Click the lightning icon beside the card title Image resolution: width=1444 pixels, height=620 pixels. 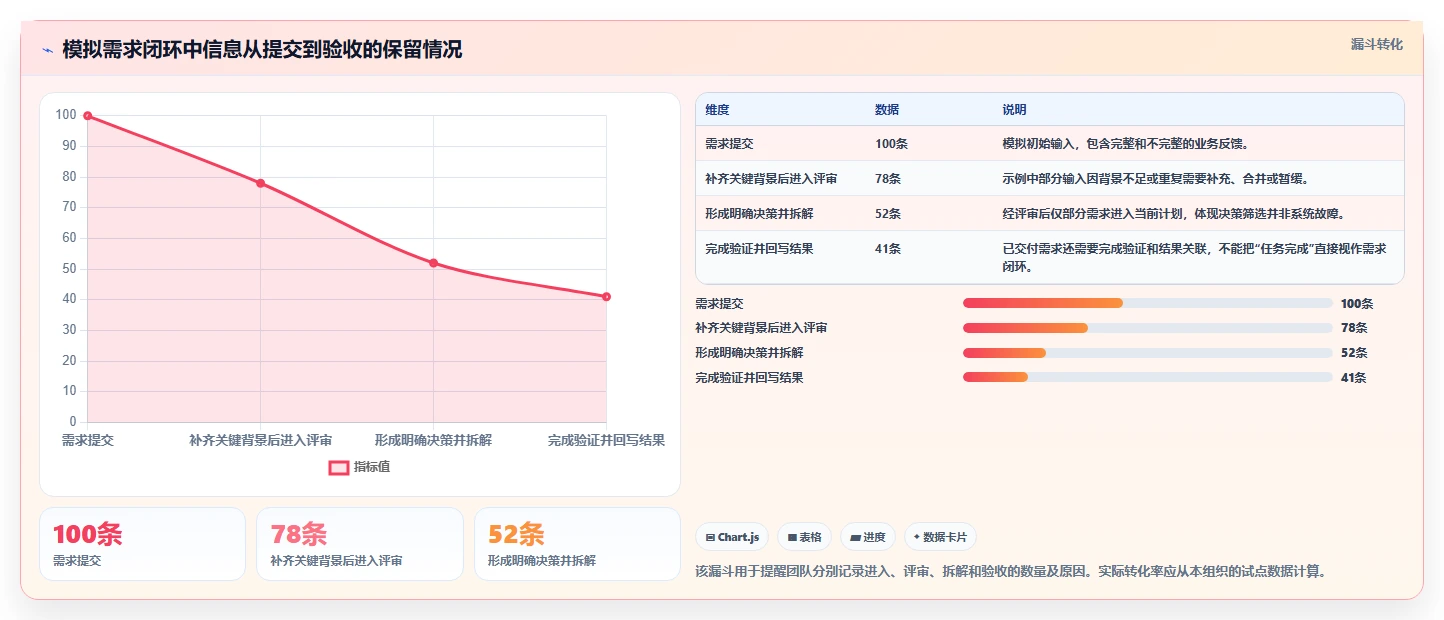click(x=47, y=50)
